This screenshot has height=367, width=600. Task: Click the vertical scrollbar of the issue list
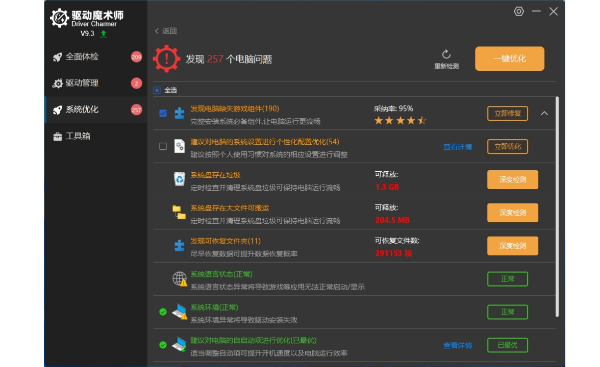pos(557,207)
